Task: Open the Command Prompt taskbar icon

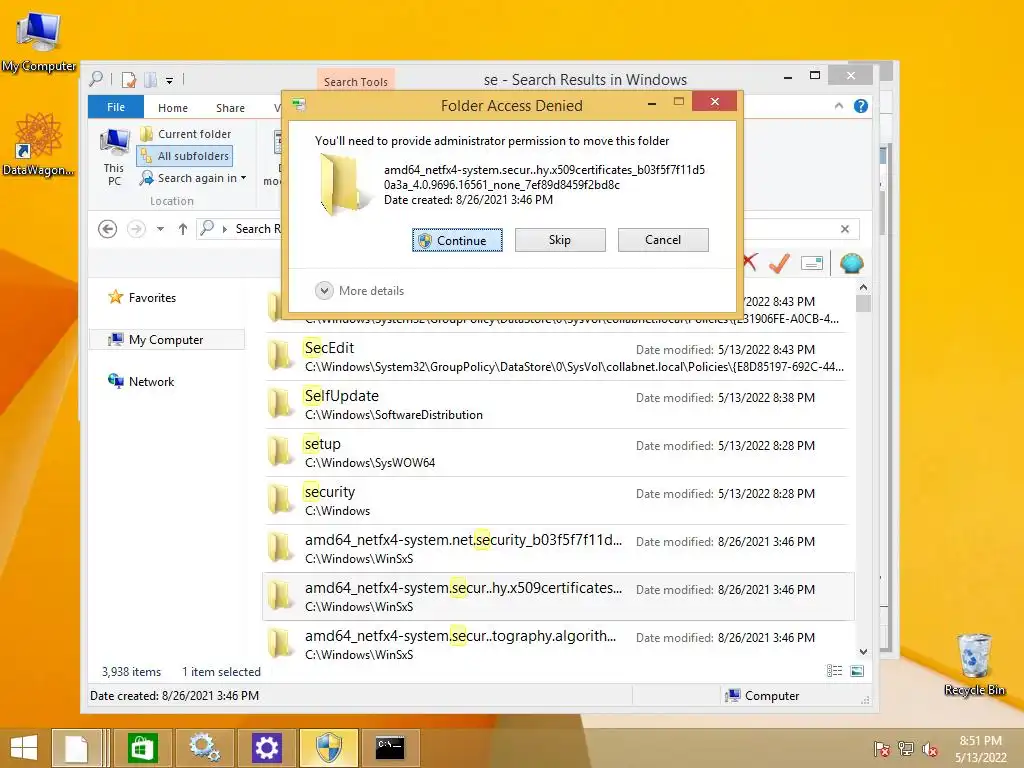Action: click(x=390, y=748)
